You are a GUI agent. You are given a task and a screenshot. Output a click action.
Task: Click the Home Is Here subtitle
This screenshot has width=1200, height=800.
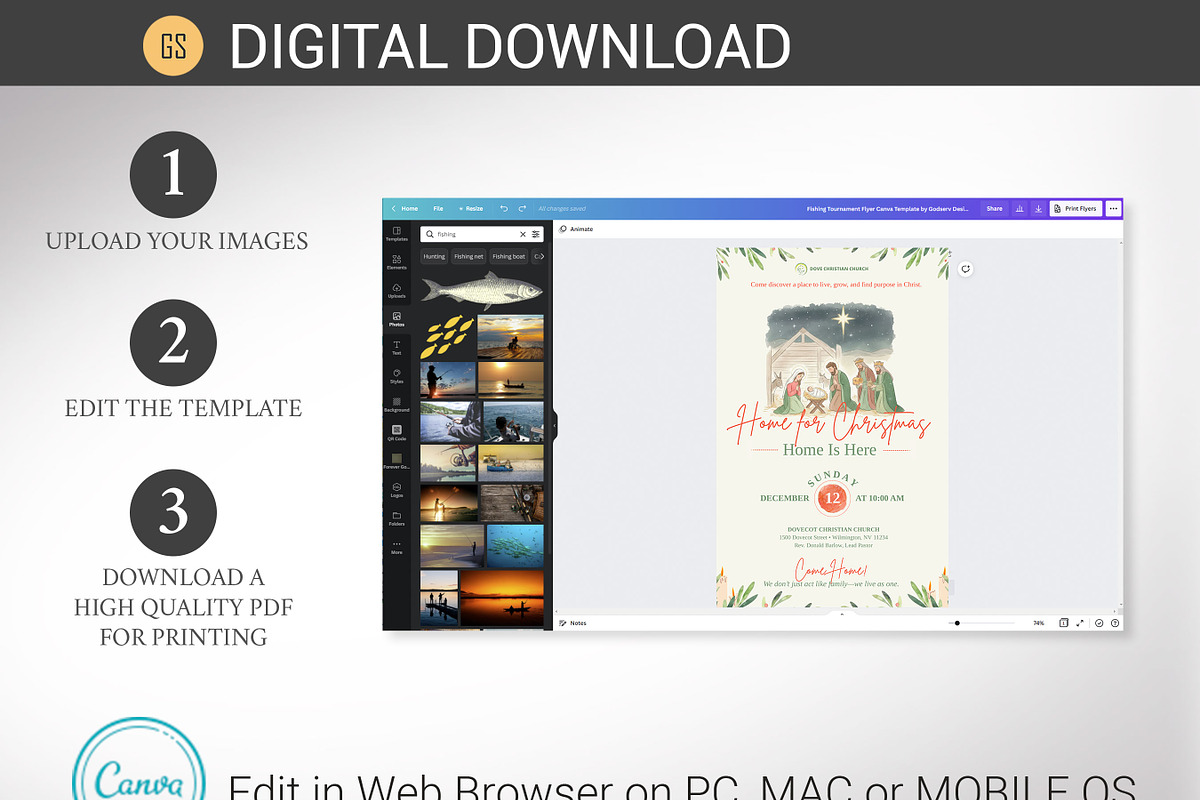tap(830, 450)
